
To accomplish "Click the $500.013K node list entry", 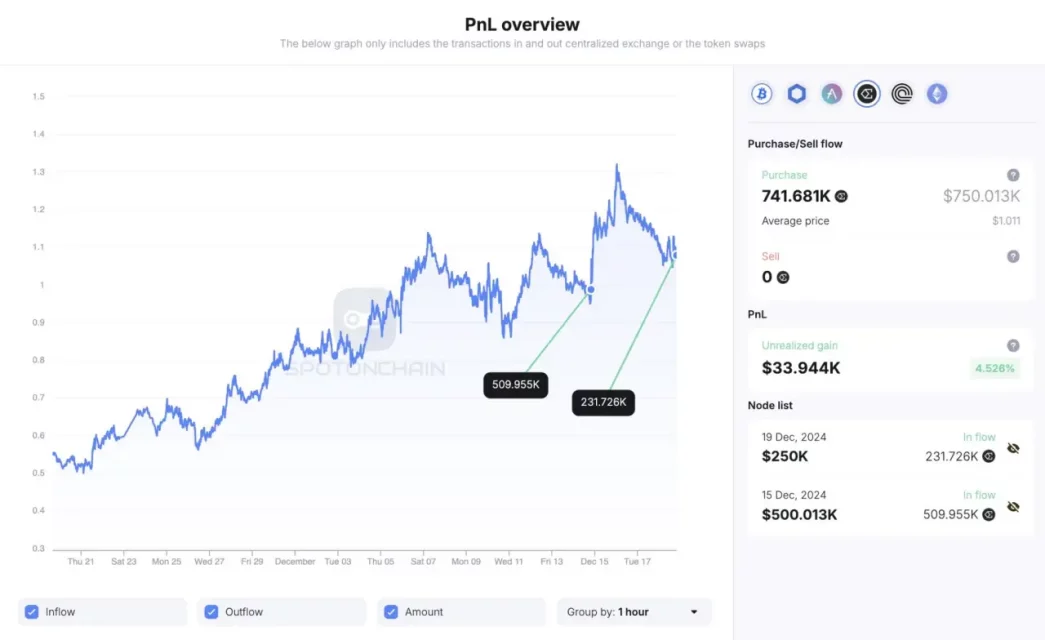I will [800, 515].
